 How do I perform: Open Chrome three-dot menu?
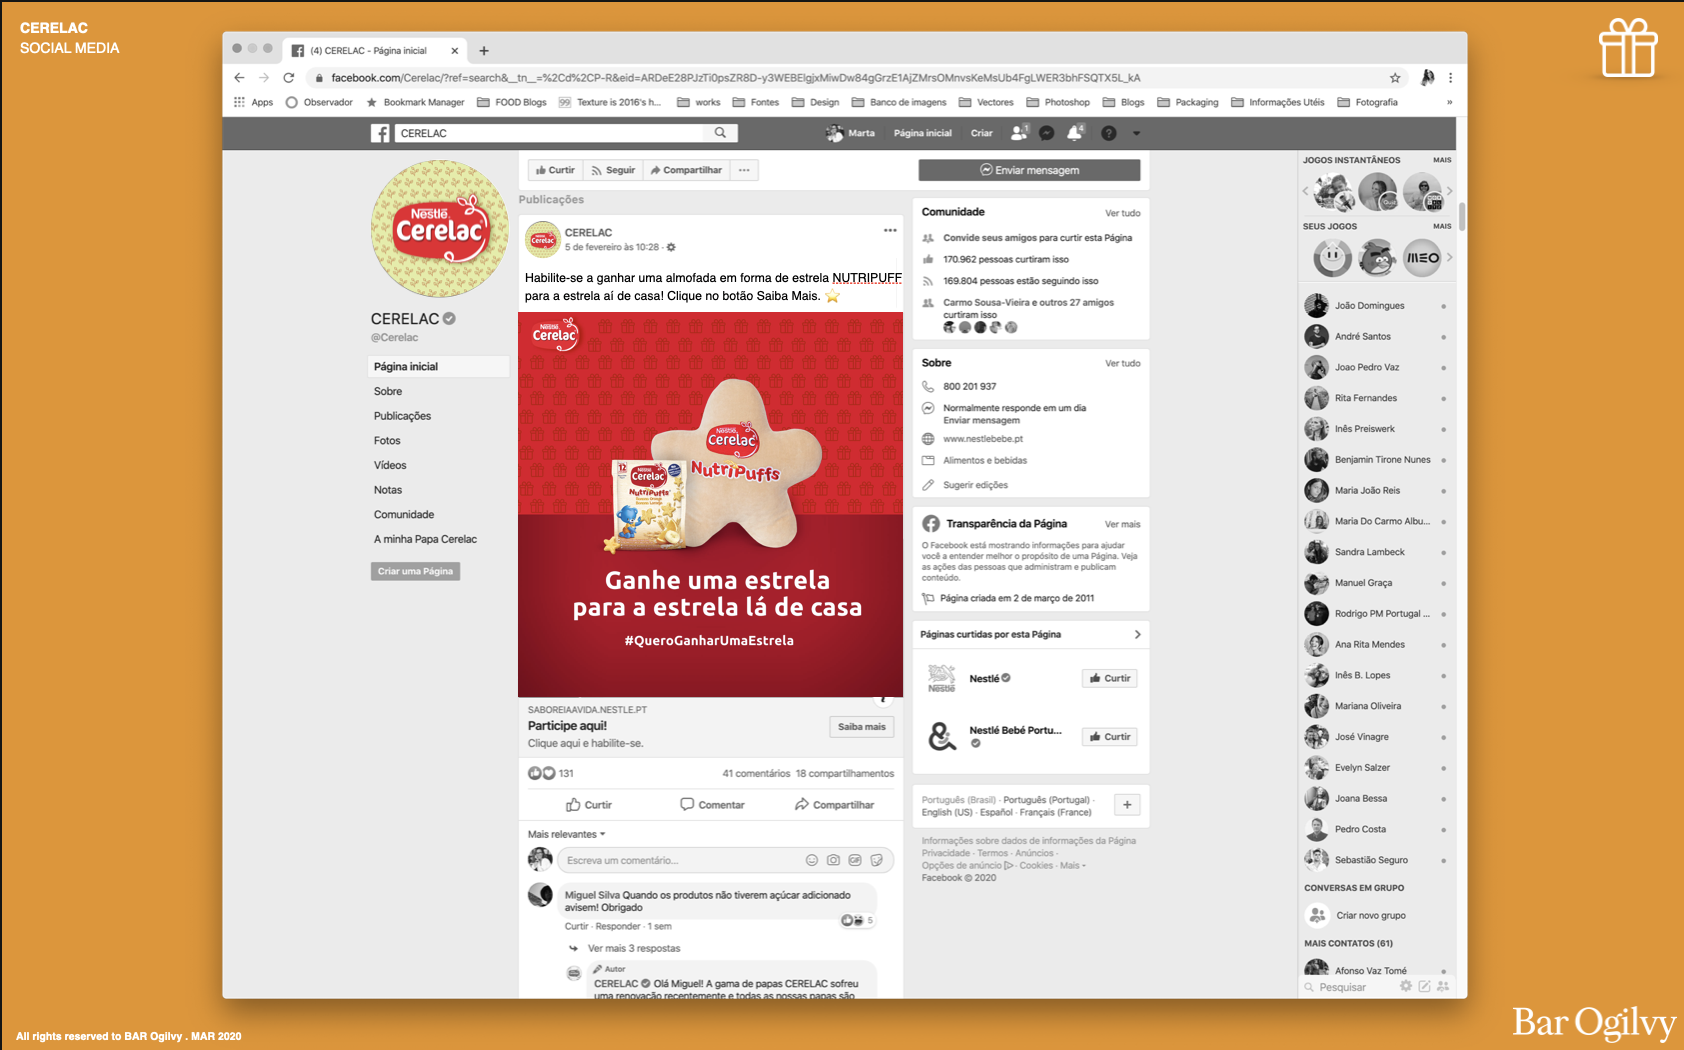[x=1450, y=78]
